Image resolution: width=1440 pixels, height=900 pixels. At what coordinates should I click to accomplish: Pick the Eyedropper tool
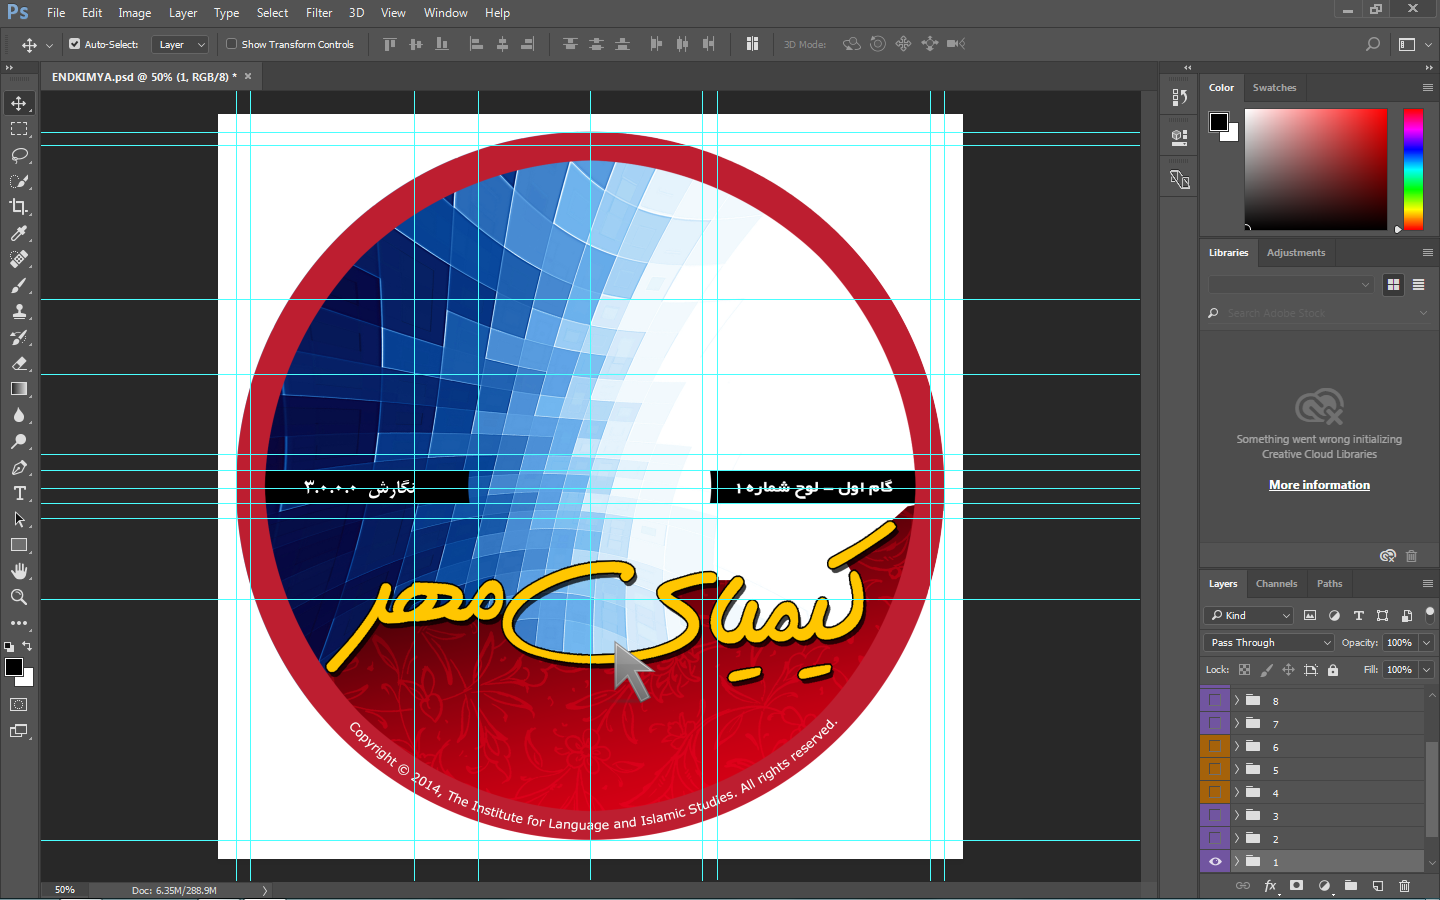click(x=19, y=233)
